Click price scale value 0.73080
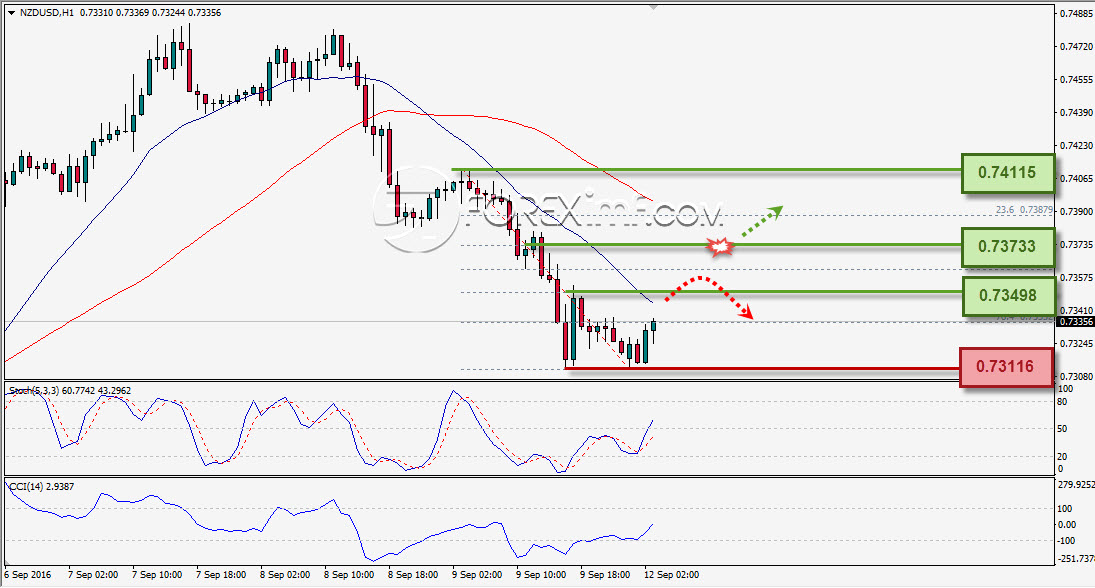This screenshot has height=588, width=1095. (1076, 376)
